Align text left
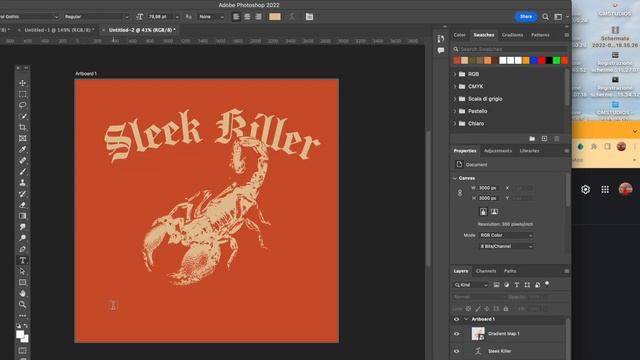The height and width of the screenshot is (360, 640). tap(236, 17)
